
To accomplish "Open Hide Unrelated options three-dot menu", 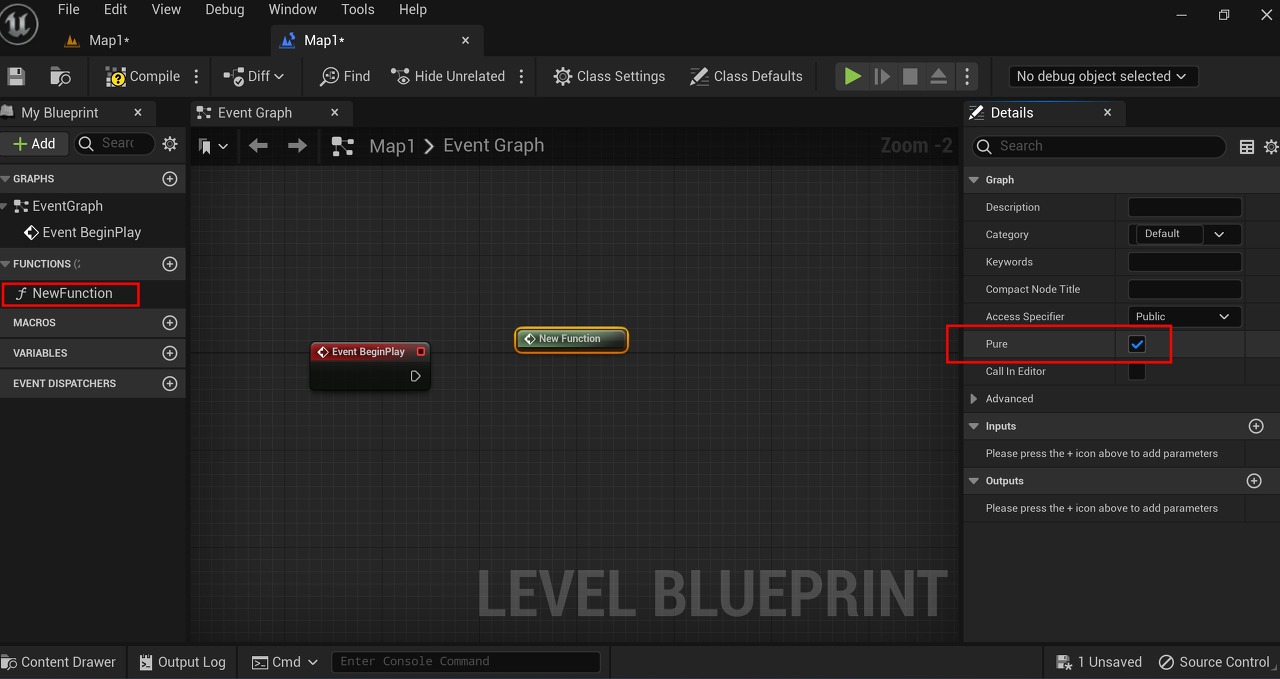I will pos(521,76).
